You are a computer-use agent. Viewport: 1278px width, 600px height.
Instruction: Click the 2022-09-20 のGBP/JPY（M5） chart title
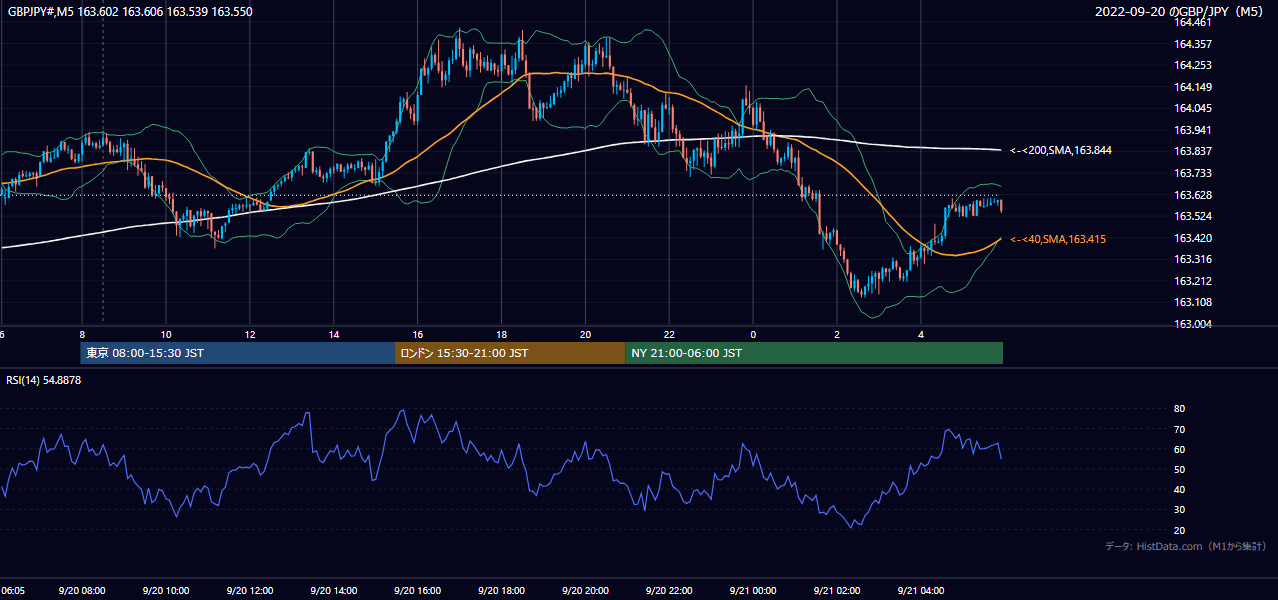pyautogui.click(x=1181, y=11)
